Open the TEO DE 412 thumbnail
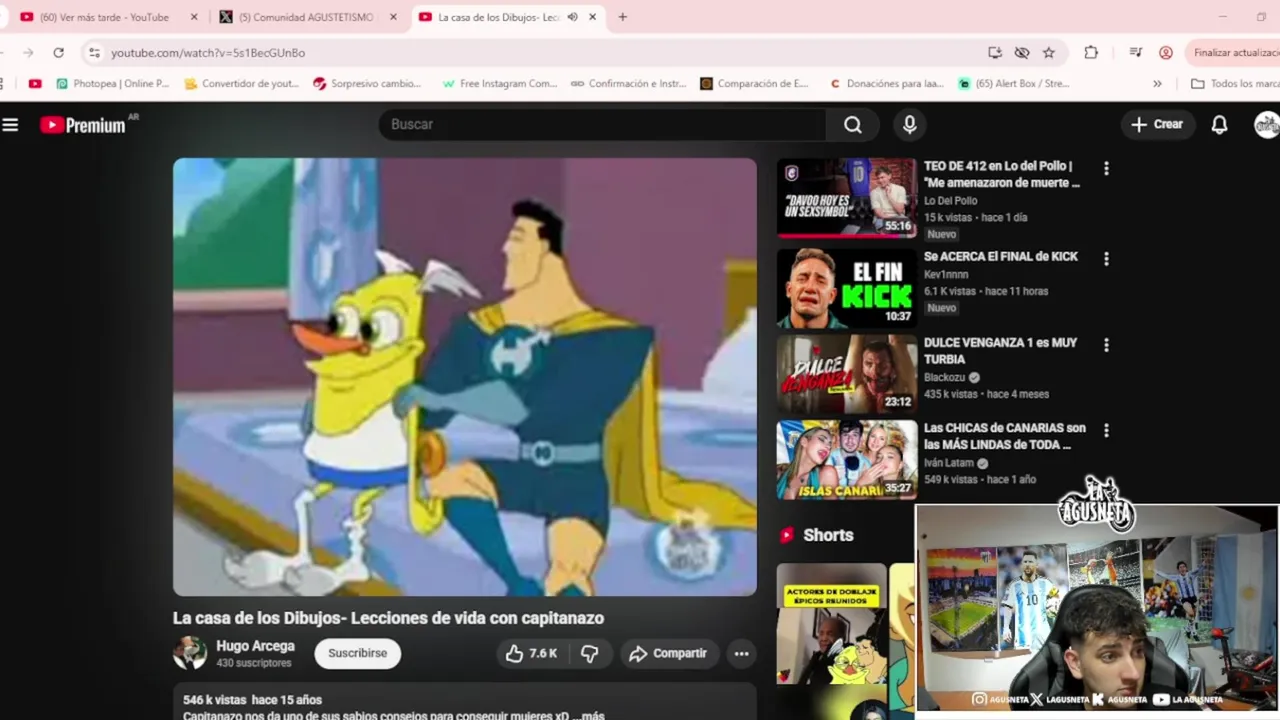Viewport: 1280px width, 720px height. pos(846,198)
